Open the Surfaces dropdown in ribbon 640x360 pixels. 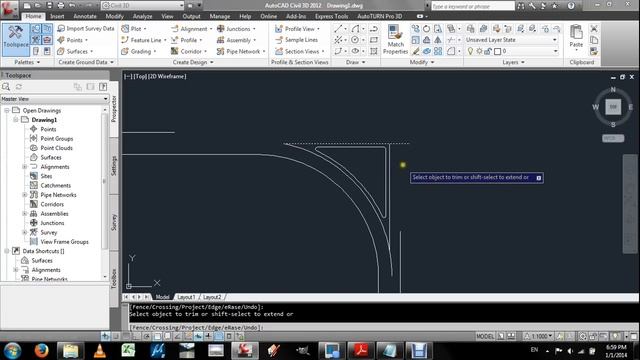pyautogui.click(x=75, y=51)
